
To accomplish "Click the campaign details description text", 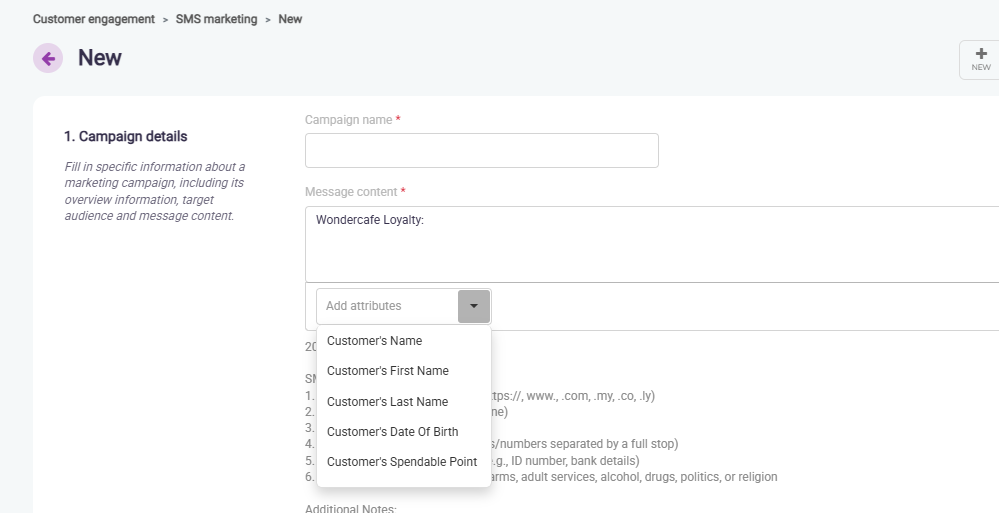I will [x=154, y=191].
